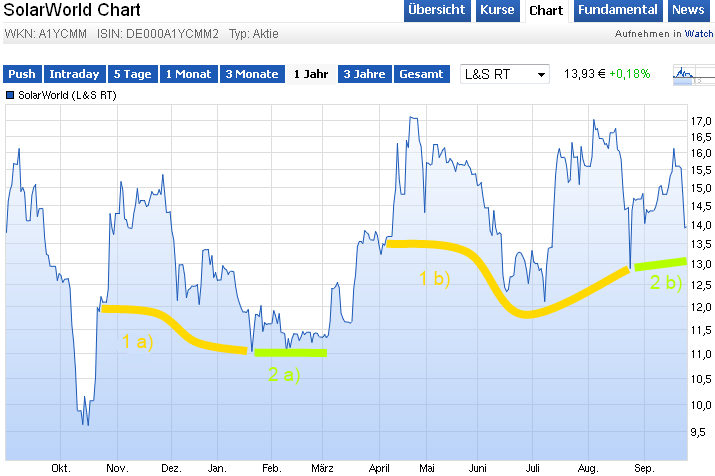Select the 1 Monat range
This screenshot has height=476, width=715.
tap(189, 74)
